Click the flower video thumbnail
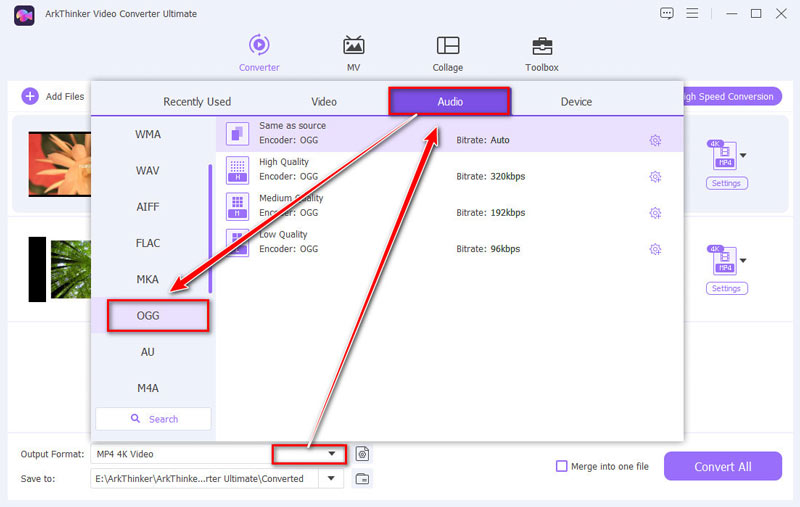 point(60,164)
